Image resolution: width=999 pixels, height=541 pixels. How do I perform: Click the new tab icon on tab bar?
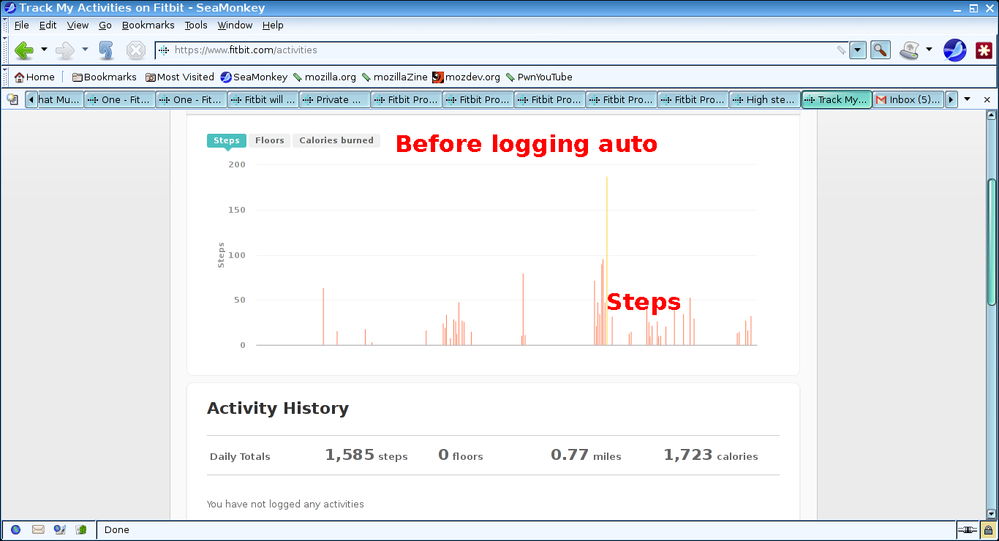(x=12, y=99)
